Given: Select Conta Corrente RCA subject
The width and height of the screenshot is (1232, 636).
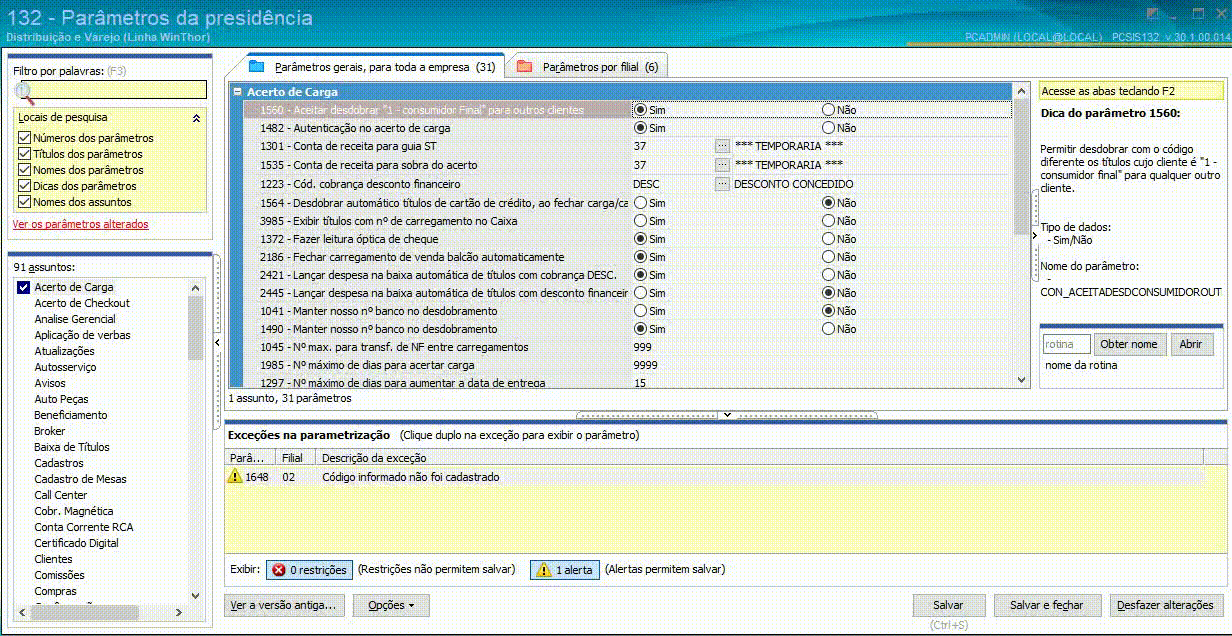Looking at the screenshot, I should (x=83, y=527).
